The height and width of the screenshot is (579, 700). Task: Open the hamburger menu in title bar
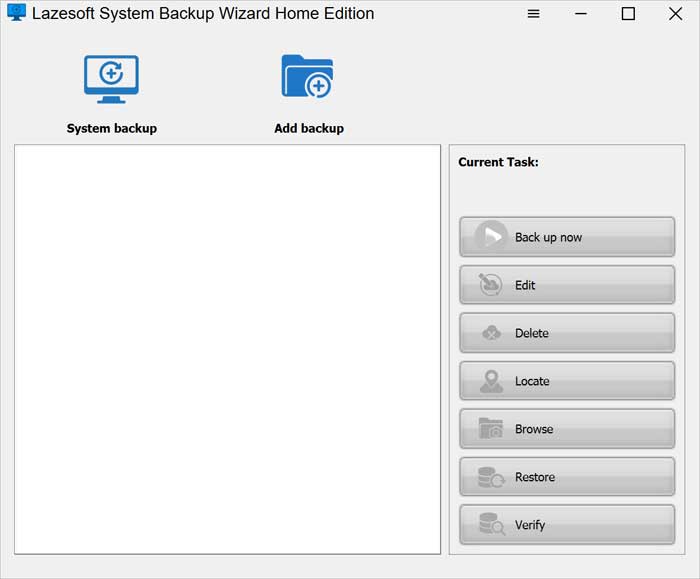[533, 14]
